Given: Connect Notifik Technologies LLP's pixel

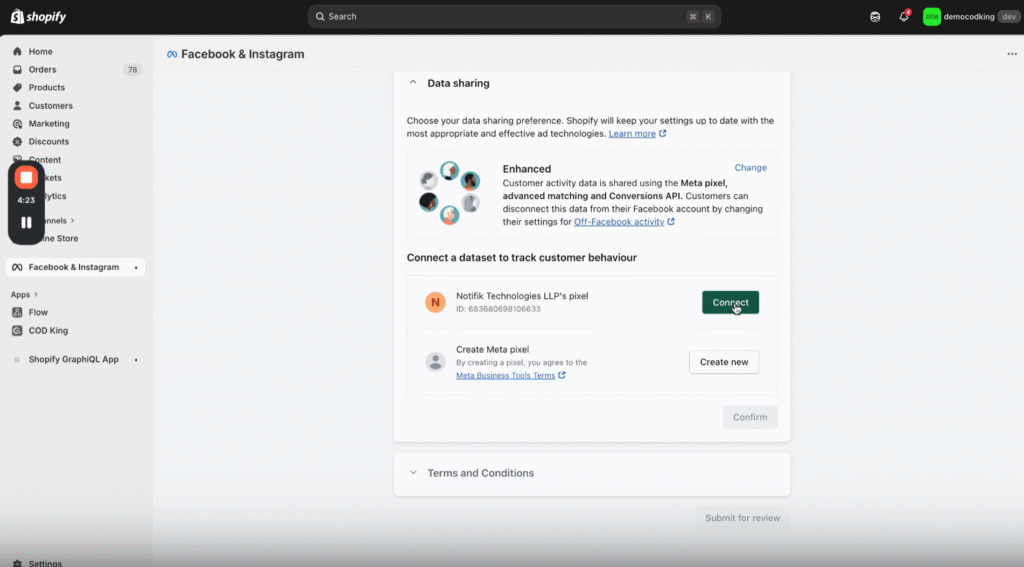Looking at the screenshot, I should pyautogui.click(x=730, y=302).
